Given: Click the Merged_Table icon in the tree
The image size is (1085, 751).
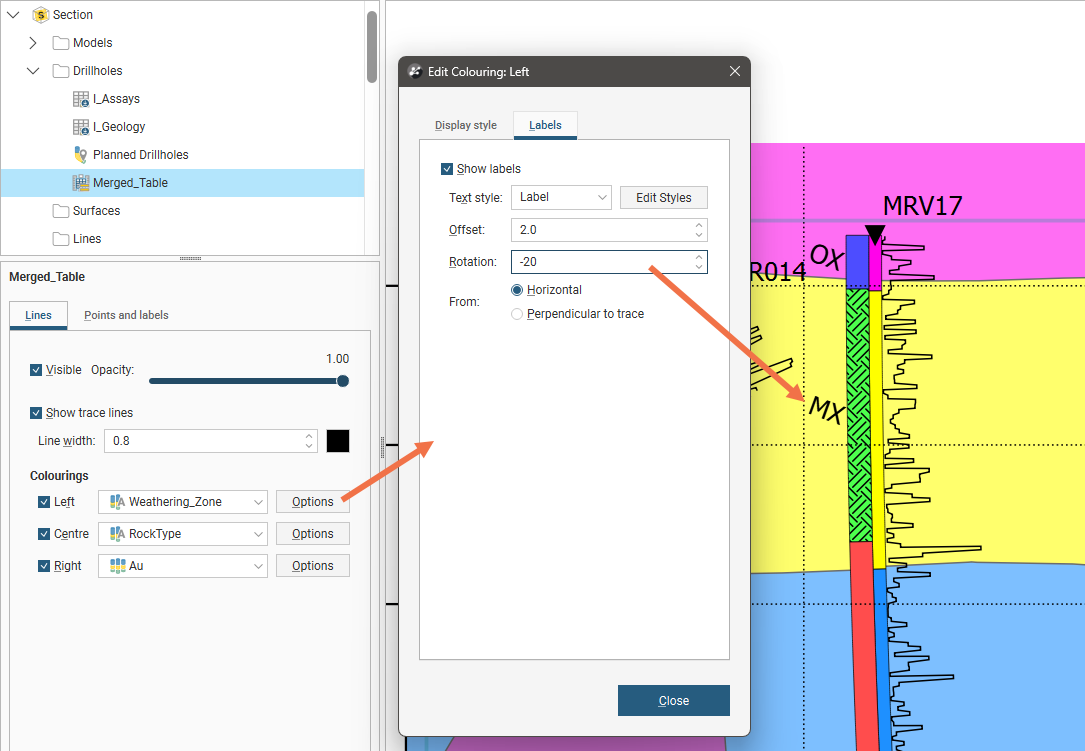Looking at the screenshot, I should (82, 183).
